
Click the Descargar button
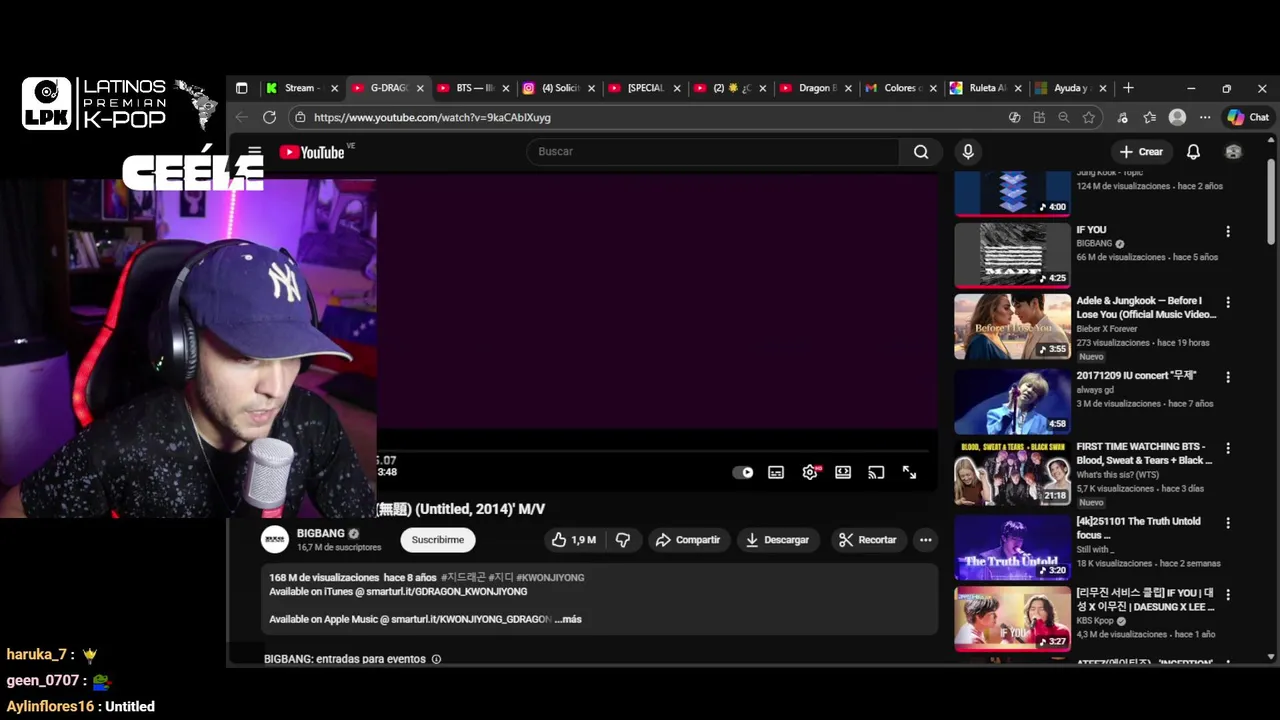(777, 540)
